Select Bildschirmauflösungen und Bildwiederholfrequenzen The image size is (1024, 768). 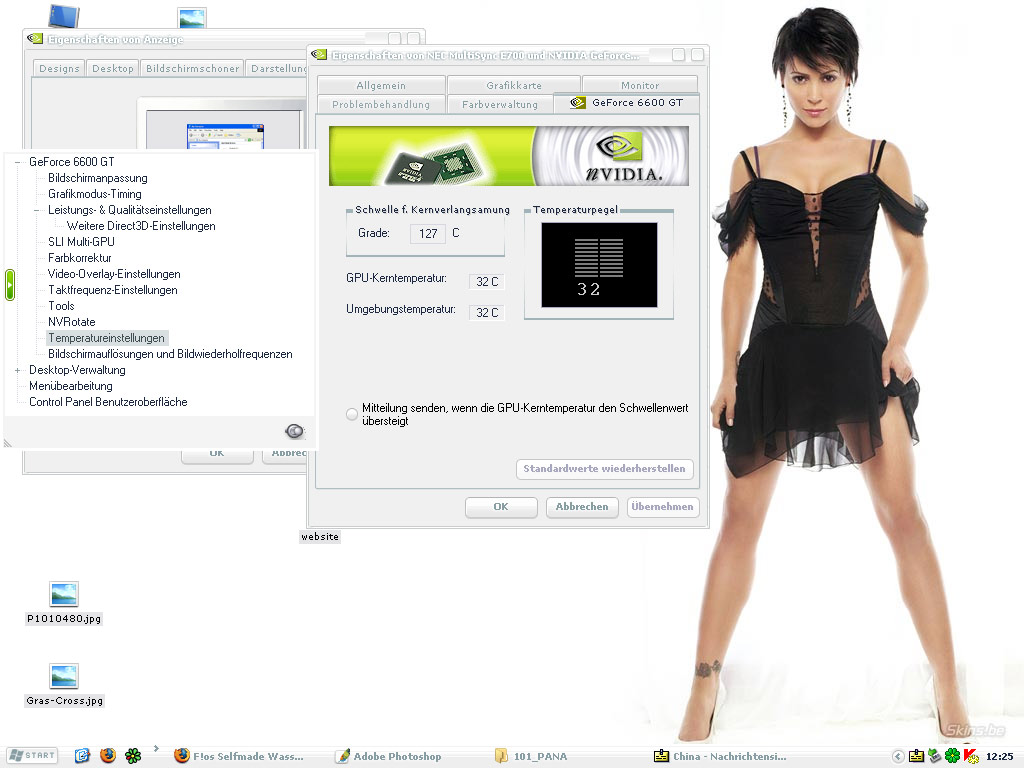(x=170, y=354)
